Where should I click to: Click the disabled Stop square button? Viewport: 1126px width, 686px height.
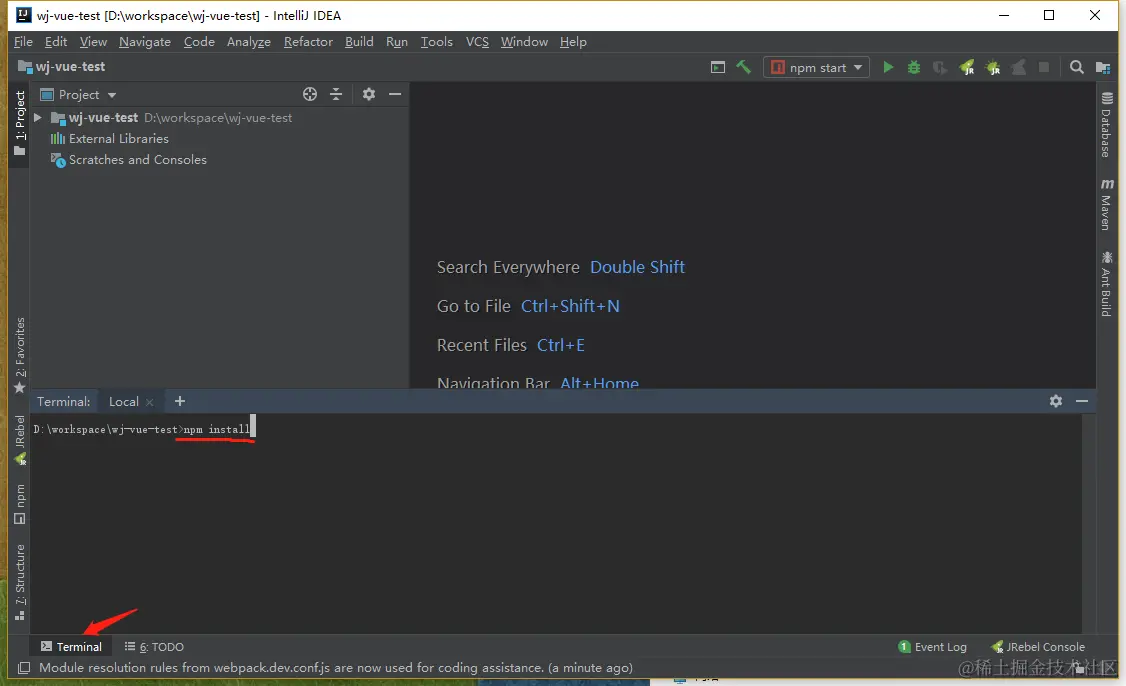[1044, 67]
